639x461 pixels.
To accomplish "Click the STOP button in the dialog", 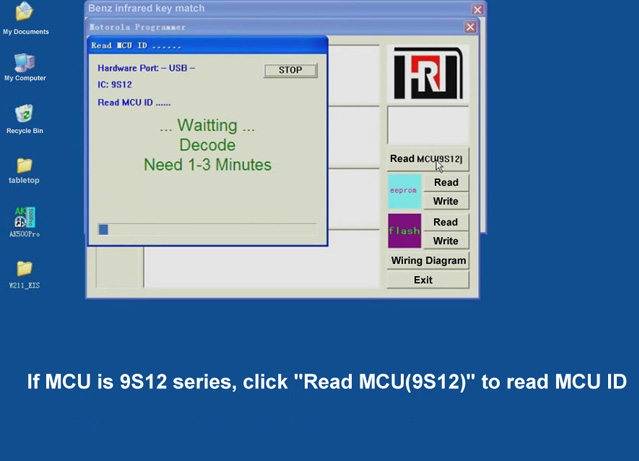I will pyautogui.click(x=291, y=70).
